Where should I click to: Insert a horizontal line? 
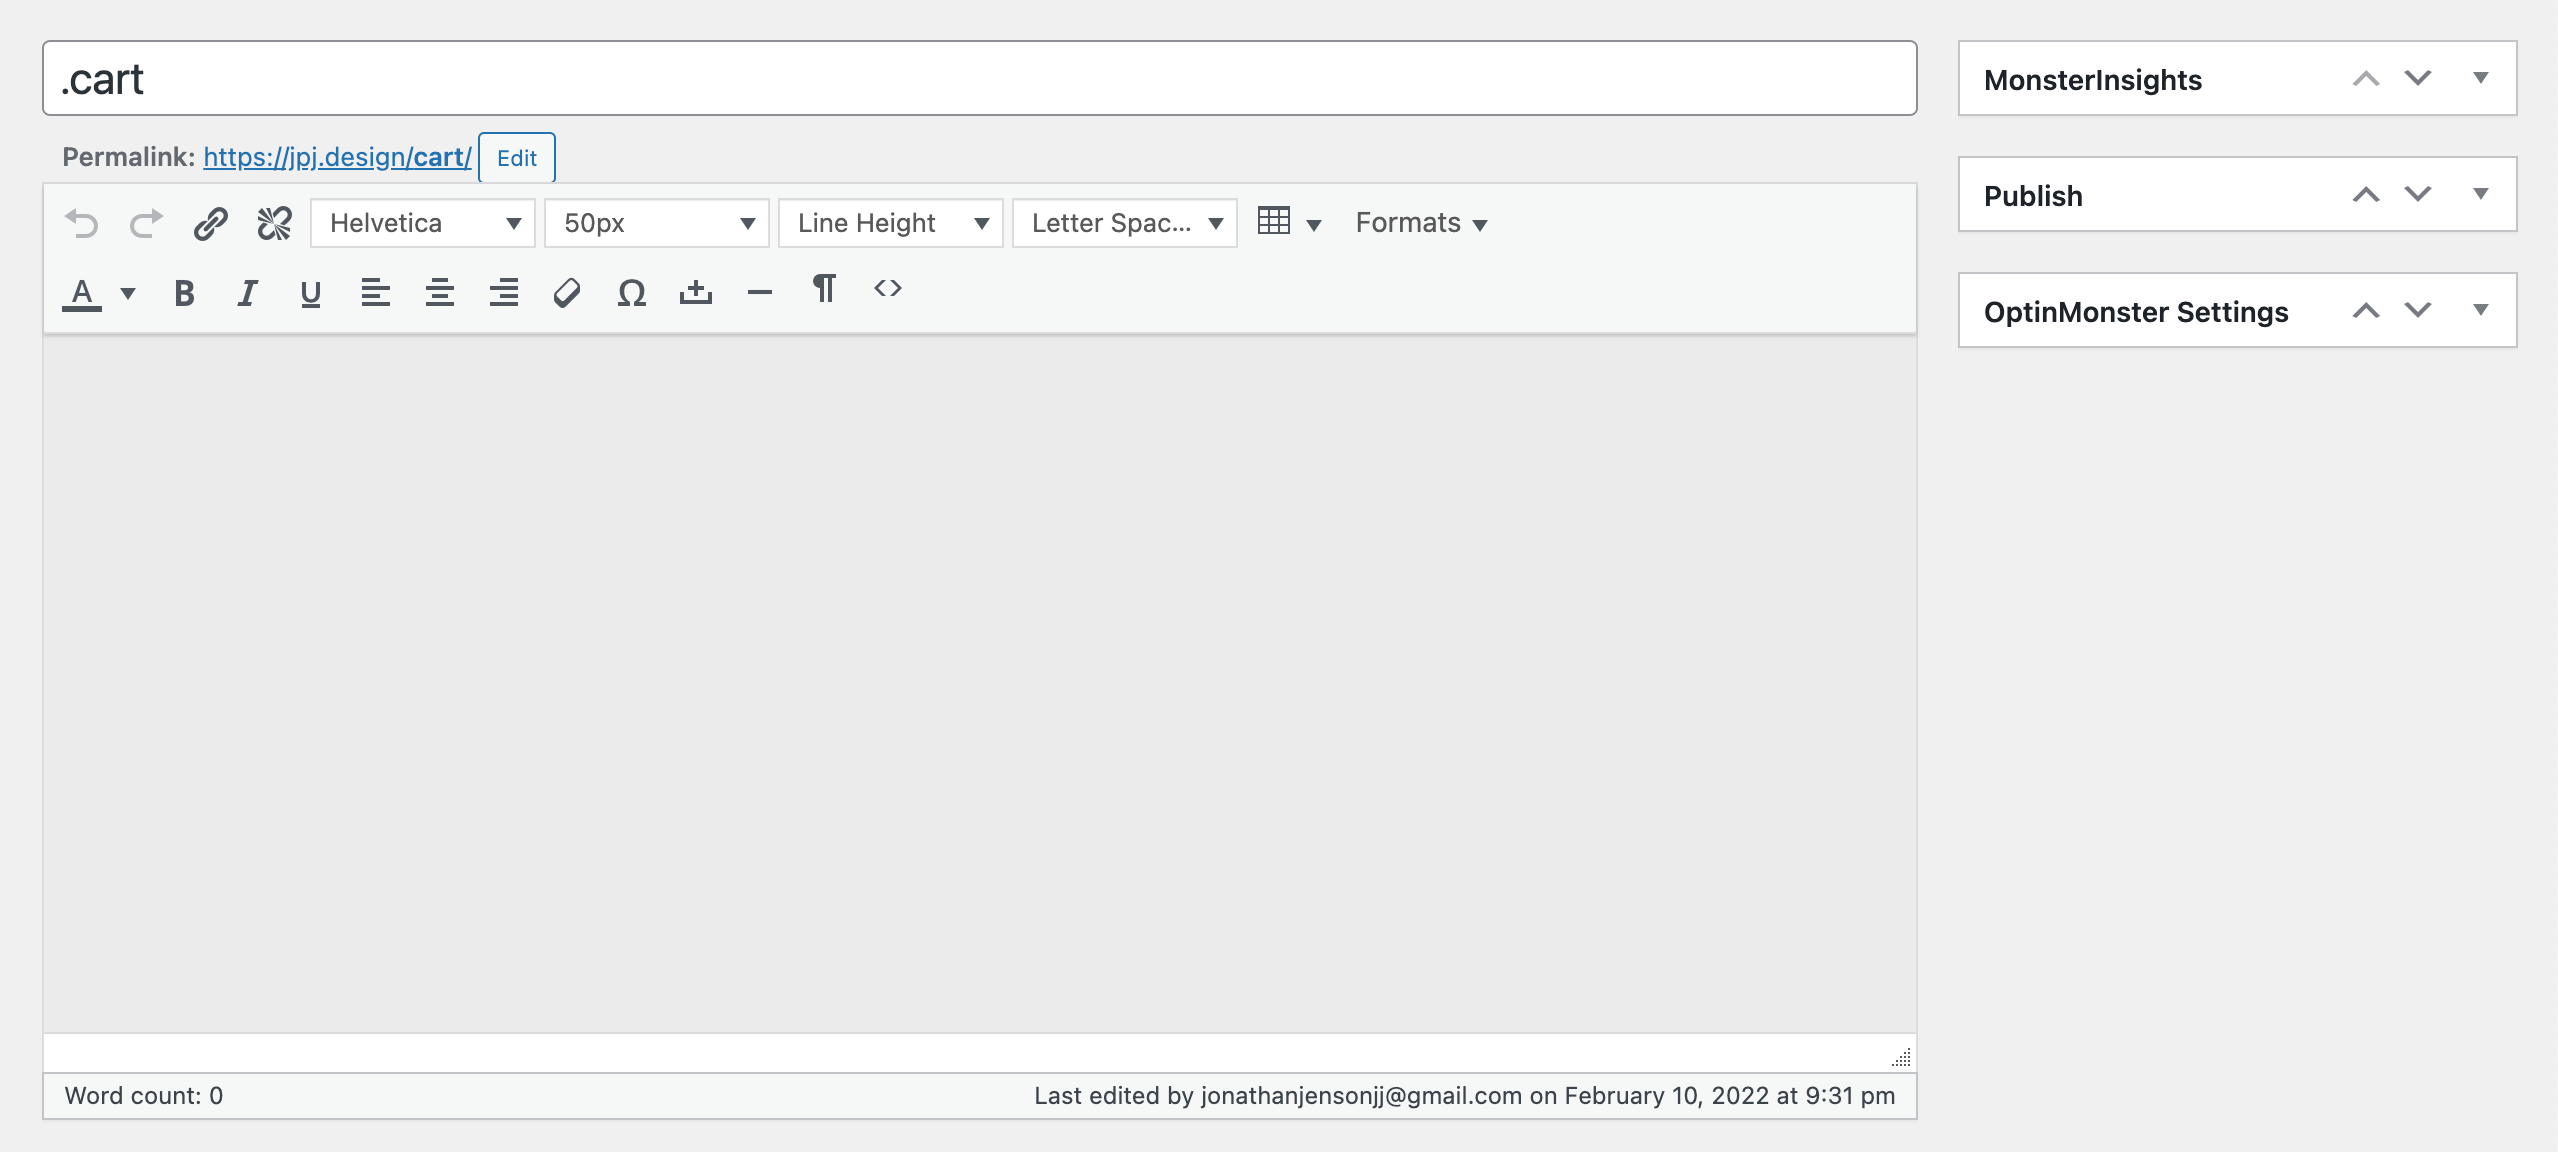[759, 293]
